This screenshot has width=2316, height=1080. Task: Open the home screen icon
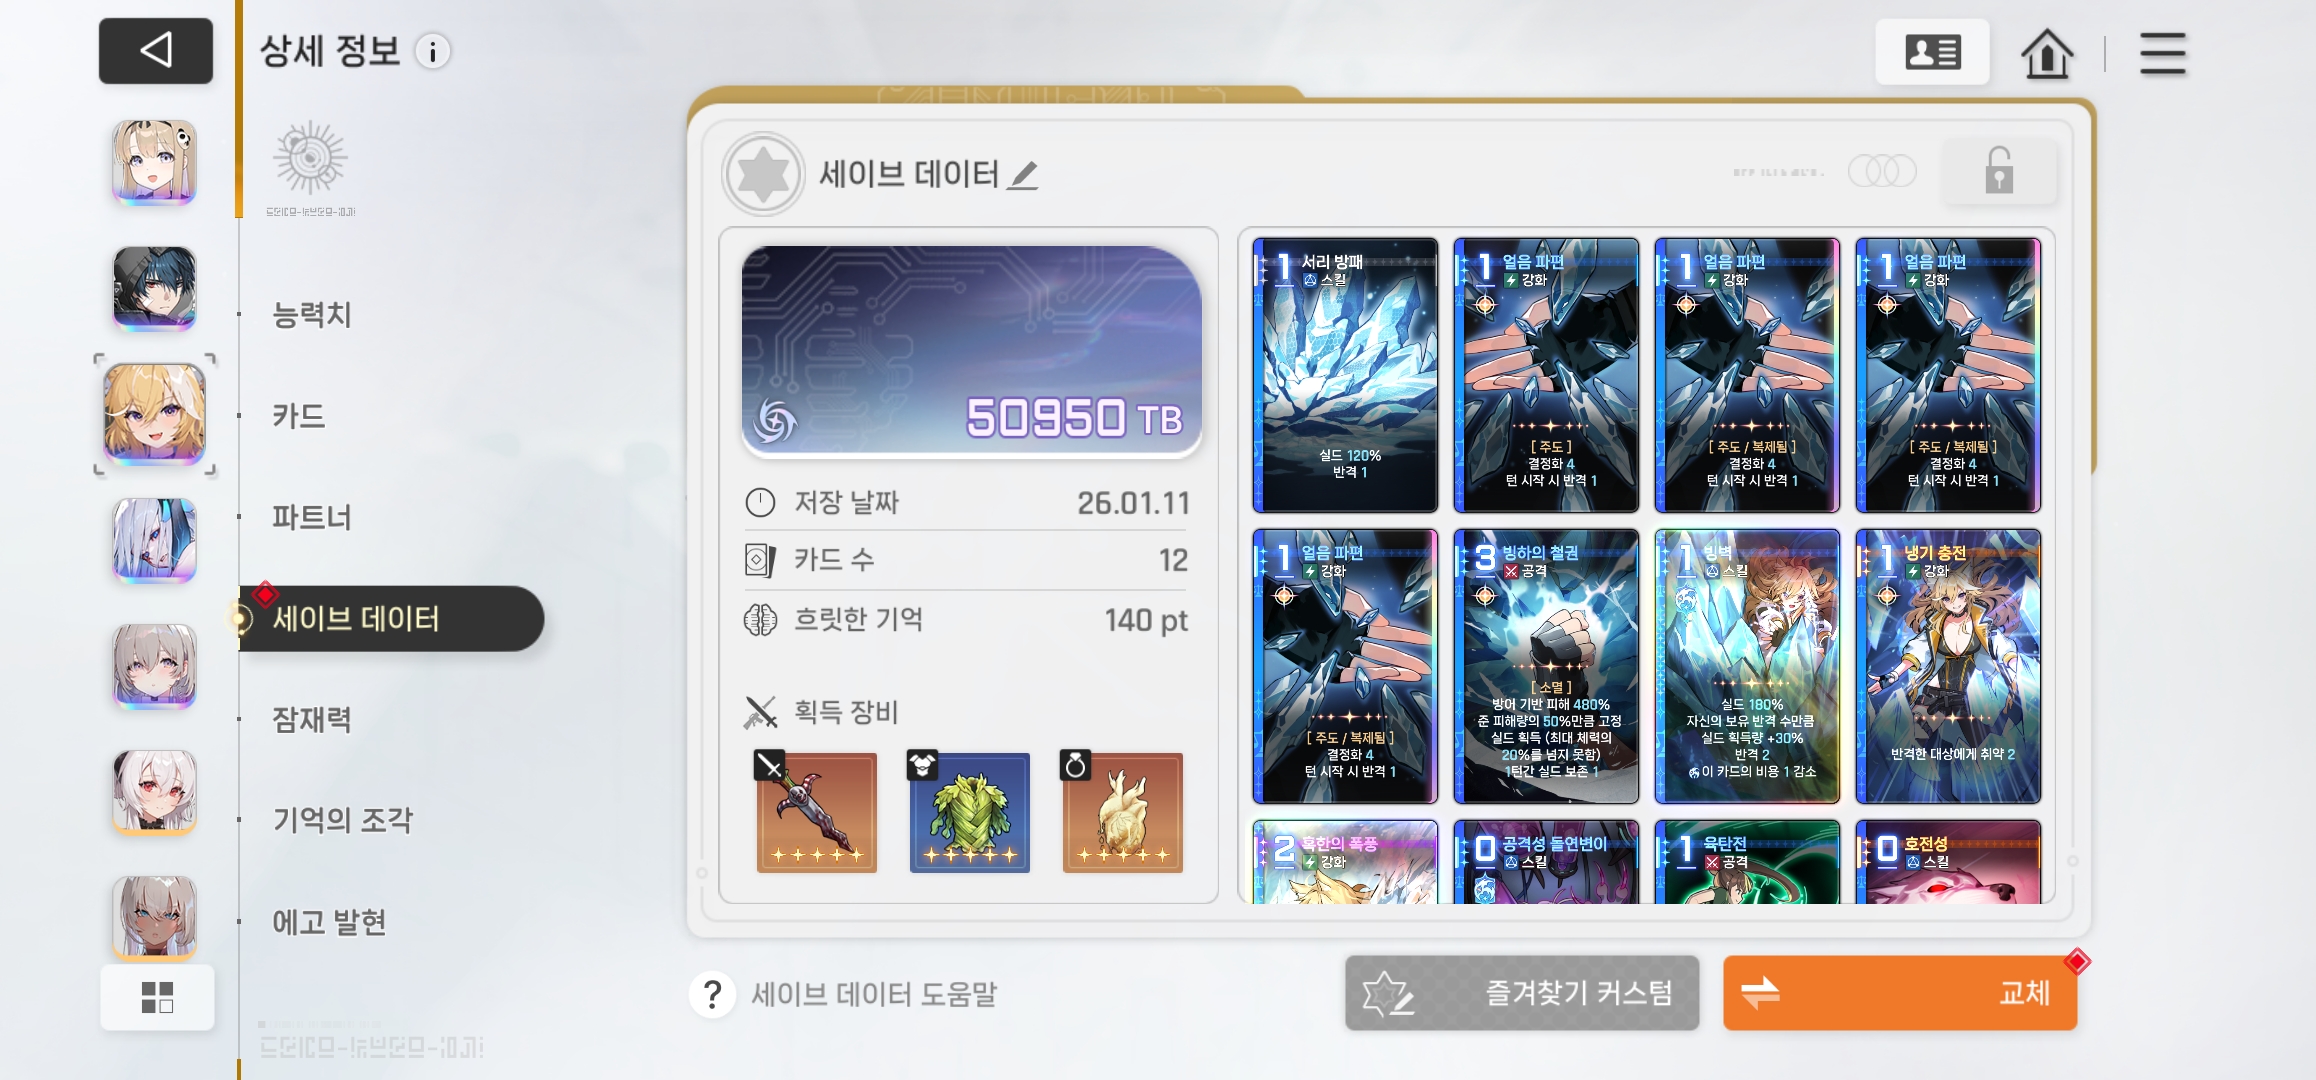tap(2047, 53)
